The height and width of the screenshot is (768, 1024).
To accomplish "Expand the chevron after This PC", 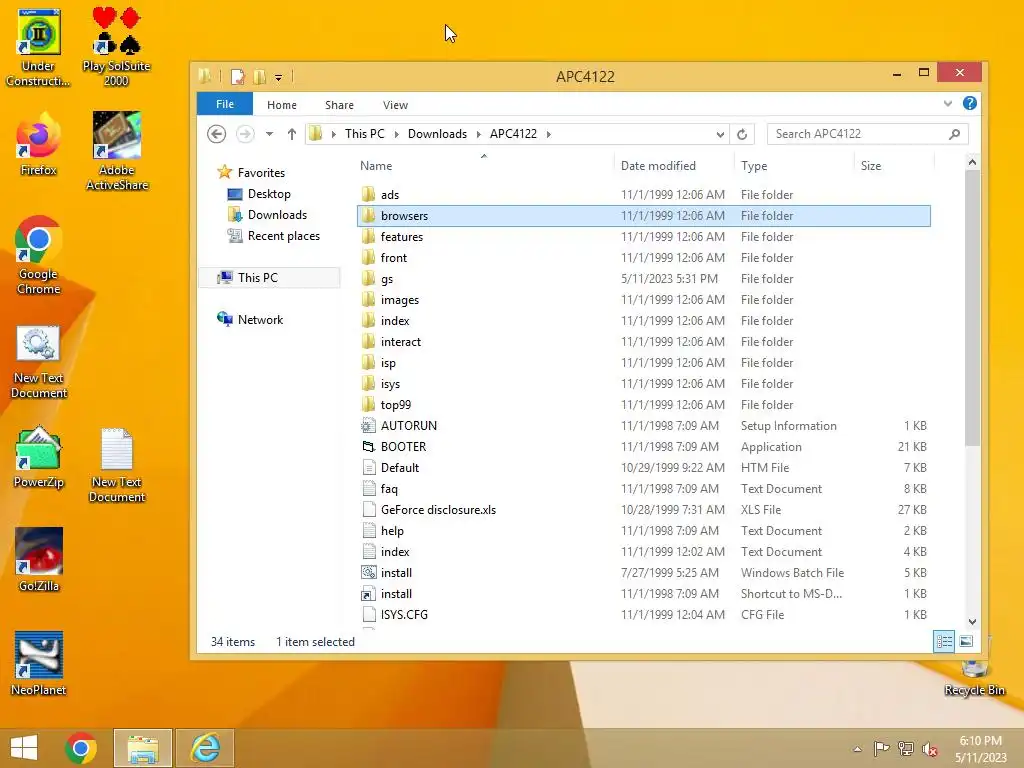I will (x=396, y=135).
